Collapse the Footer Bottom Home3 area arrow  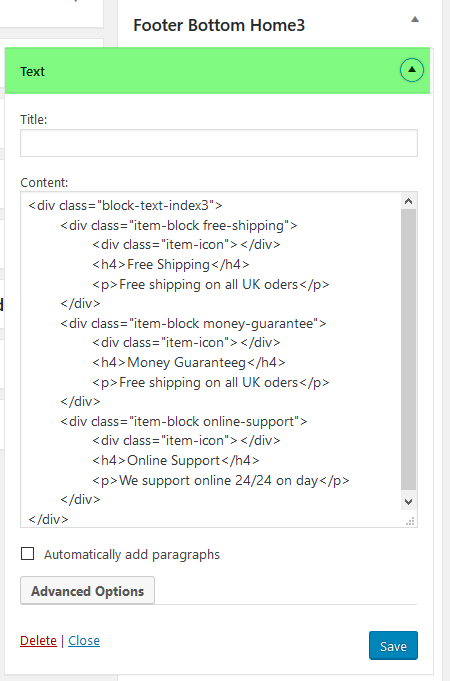[x=415, y=20]
